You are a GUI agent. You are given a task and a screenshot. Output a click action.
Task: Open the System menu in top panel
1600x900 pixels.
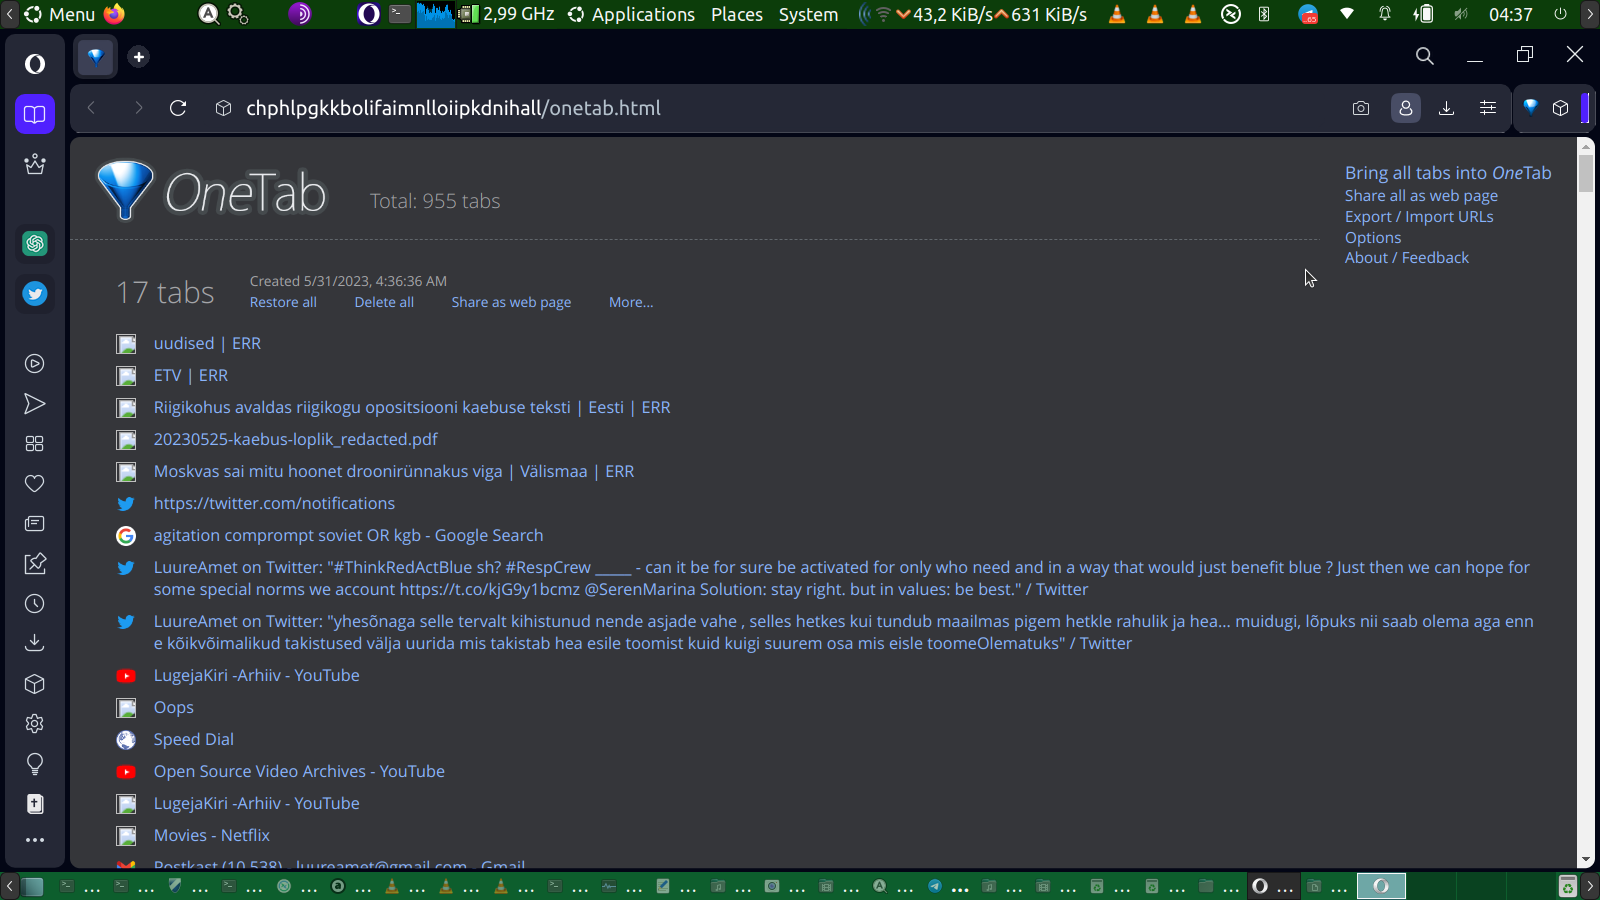point(809,14)
